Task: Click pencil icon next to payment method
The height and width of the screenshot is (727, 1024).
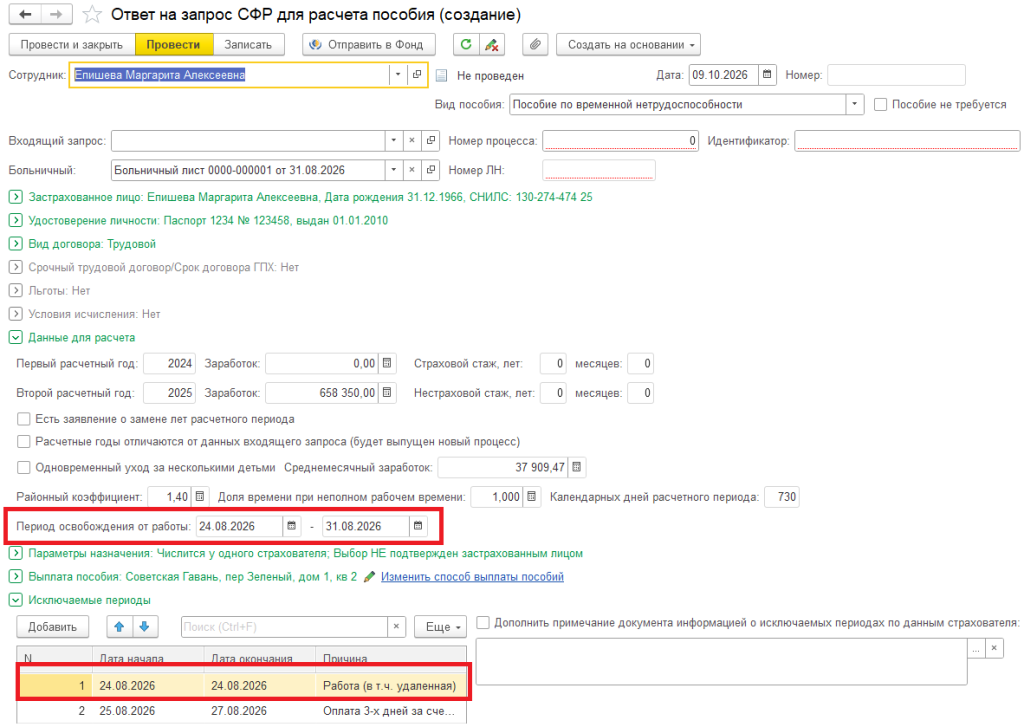Action: tap(369, 577)
